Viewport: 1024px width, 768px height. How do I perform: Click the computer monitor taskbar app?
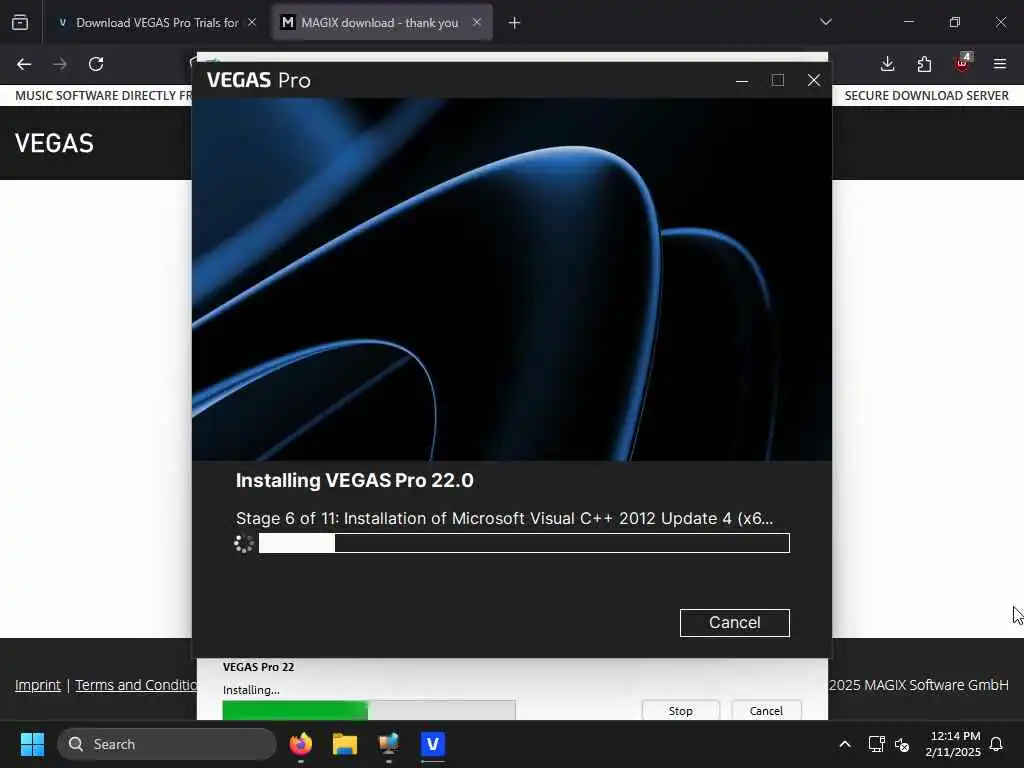(389, 744)
